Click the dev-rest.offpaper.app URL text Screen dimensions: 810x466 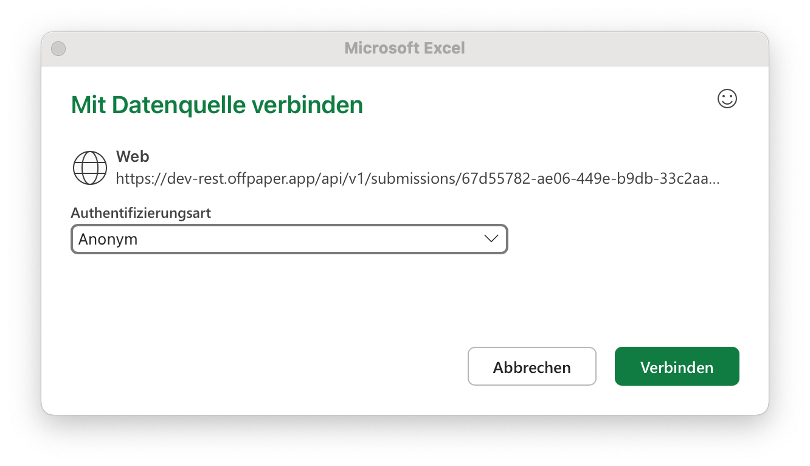pyautogui.click(x=417, y=179)
